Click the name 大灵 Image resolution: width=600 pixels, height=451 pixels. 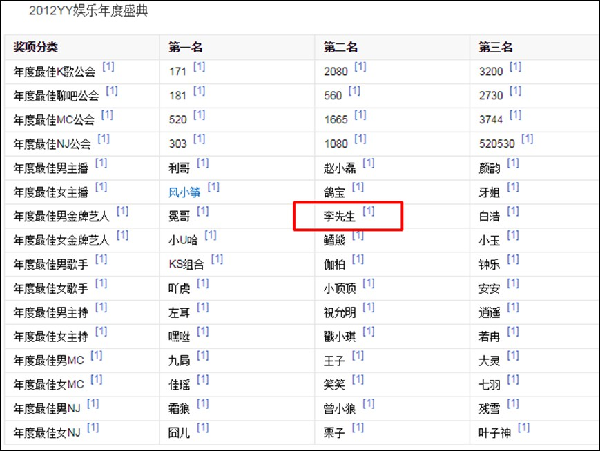(x=489, y=360)
